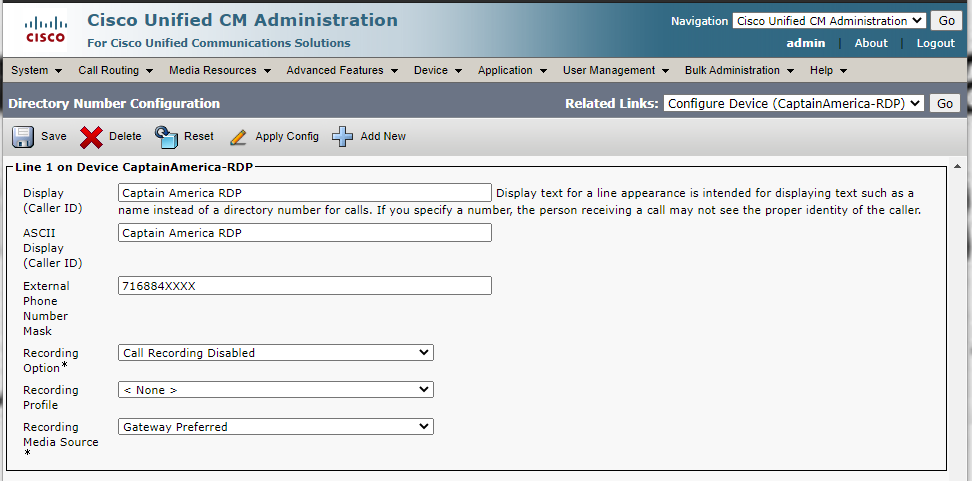Screen dimensions: 972x481
Task: Click the red Delete X icon
Action: coord(92,136)
